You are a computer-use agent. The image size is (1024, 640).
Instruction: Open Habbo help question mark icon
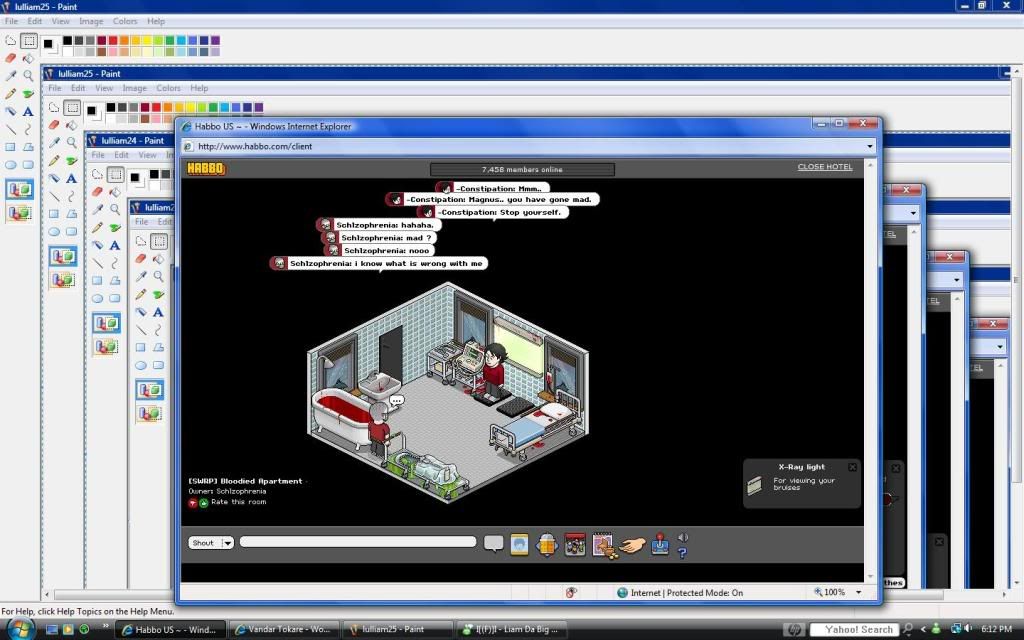tap(682, 552)
